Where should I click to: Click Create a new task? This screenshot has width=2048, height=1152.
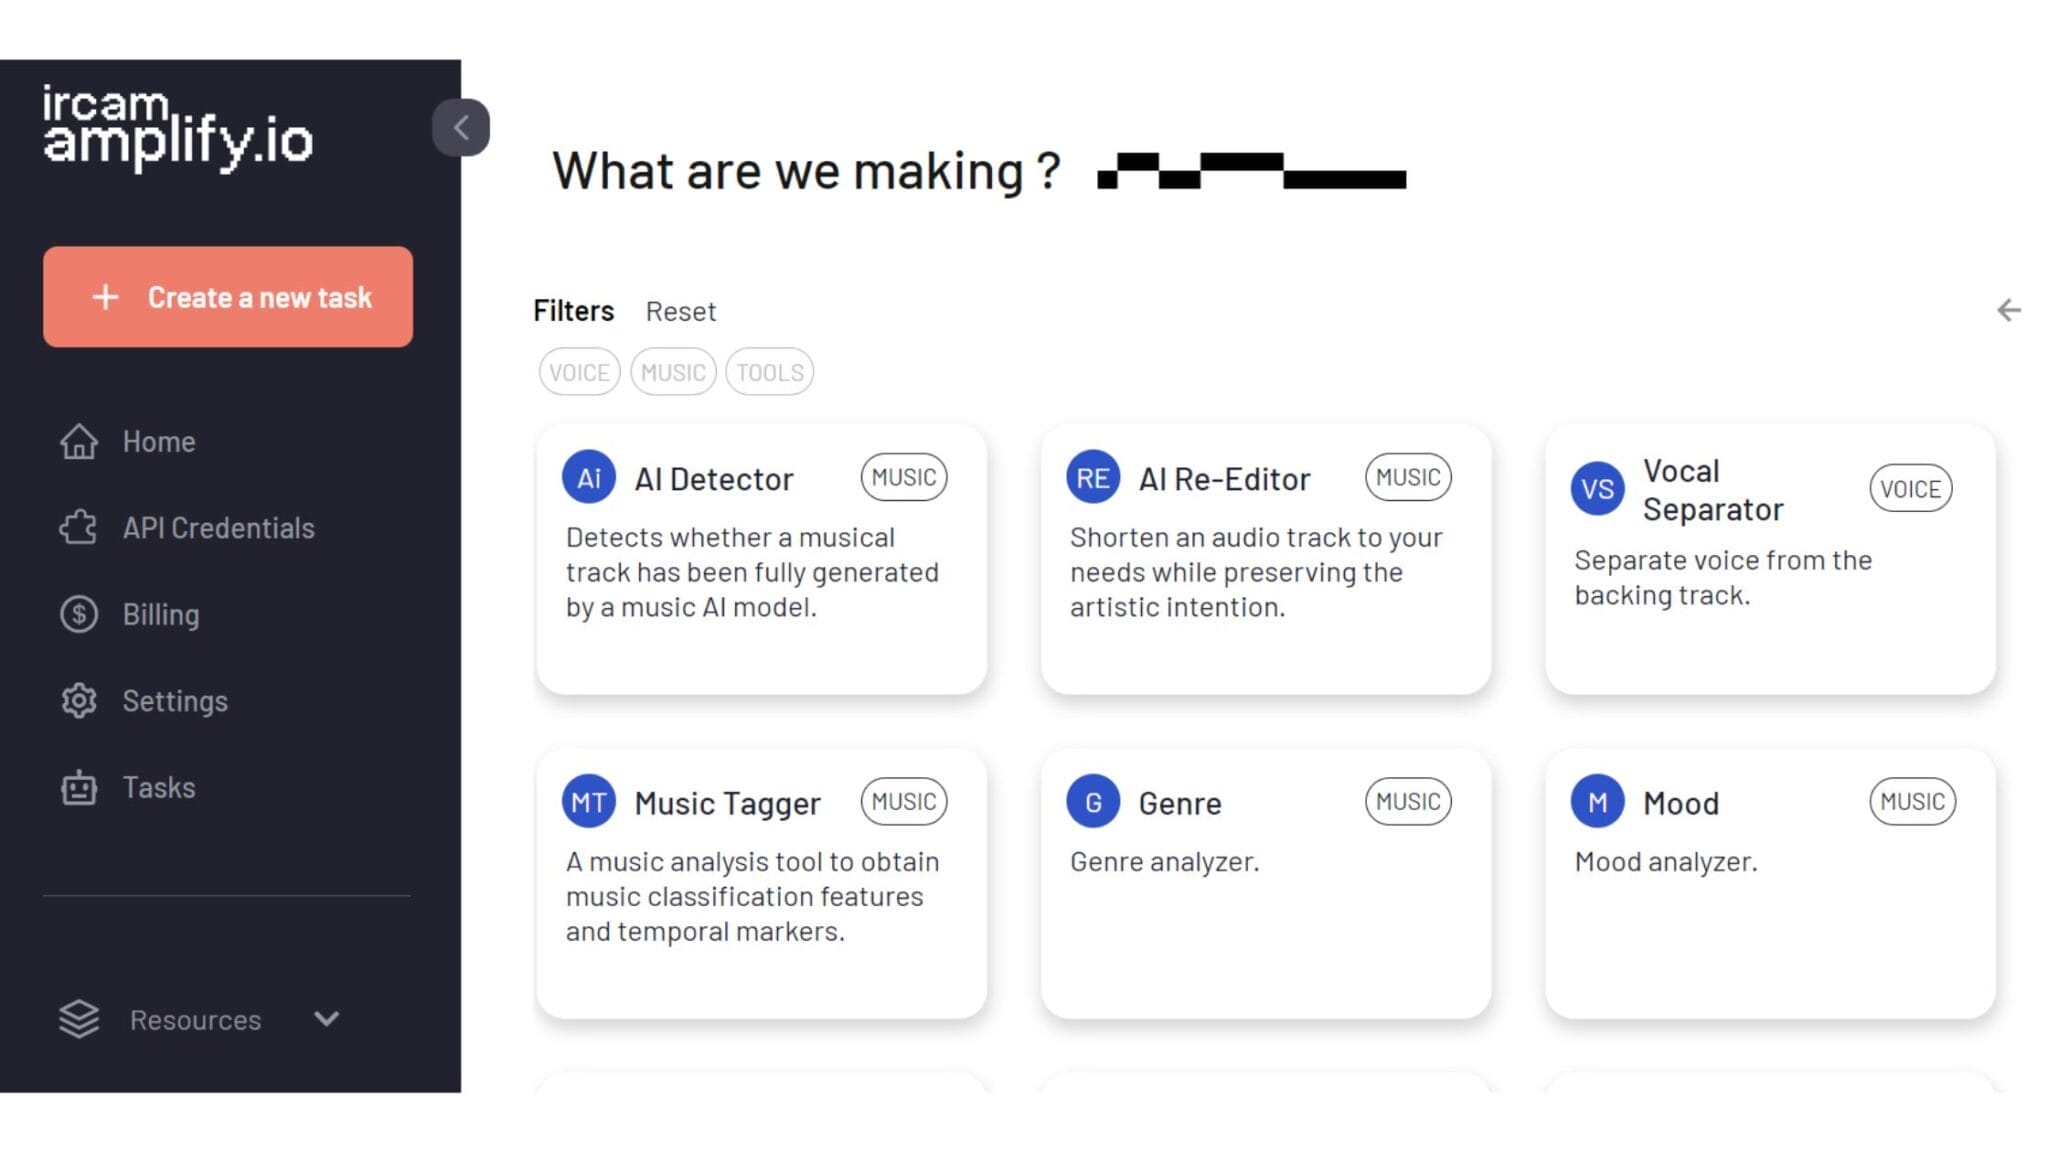click(x=227, y=297)
